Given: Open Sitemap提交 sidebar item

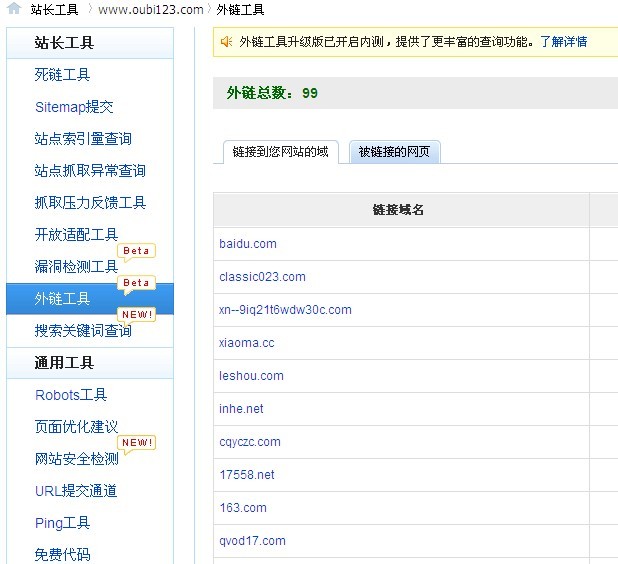Looking at the screenshot, I should (x=74, y=107).
